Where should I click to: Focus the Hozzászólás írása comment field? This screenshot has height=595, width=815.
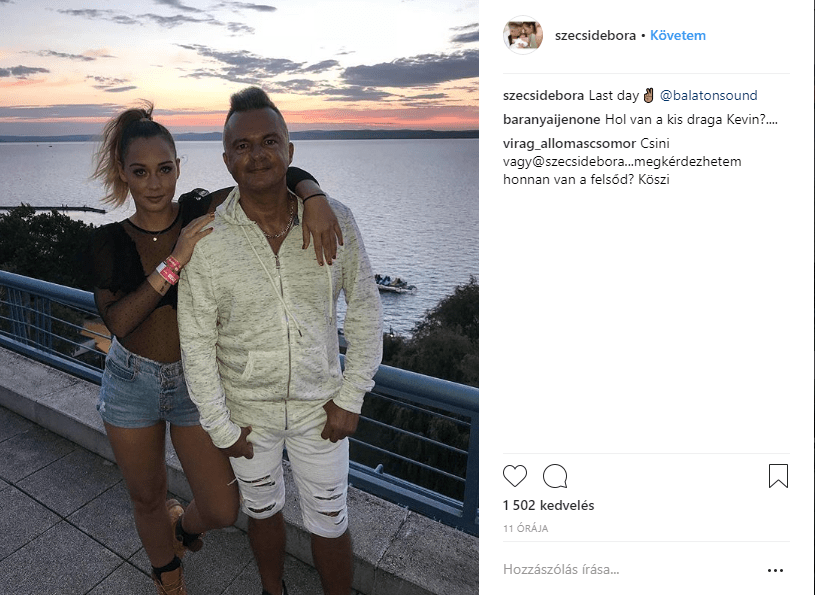click(x=629, y=570)
